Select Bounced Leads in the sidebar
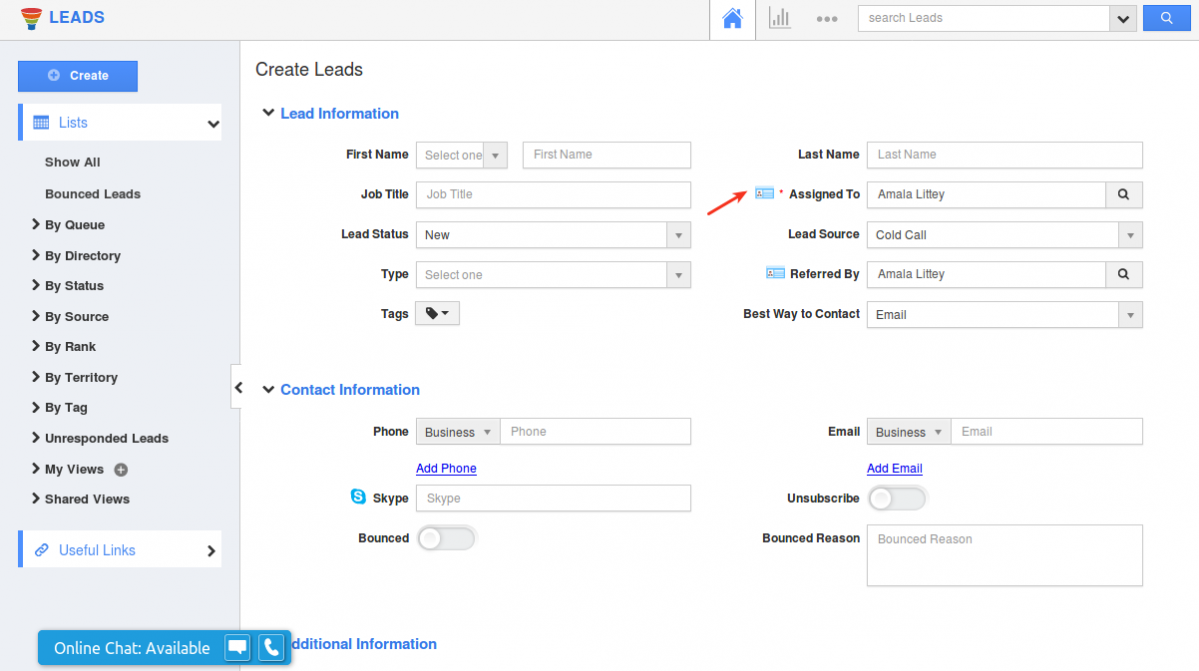Screen dimensions: 1199x671 (x=92, y=194)
